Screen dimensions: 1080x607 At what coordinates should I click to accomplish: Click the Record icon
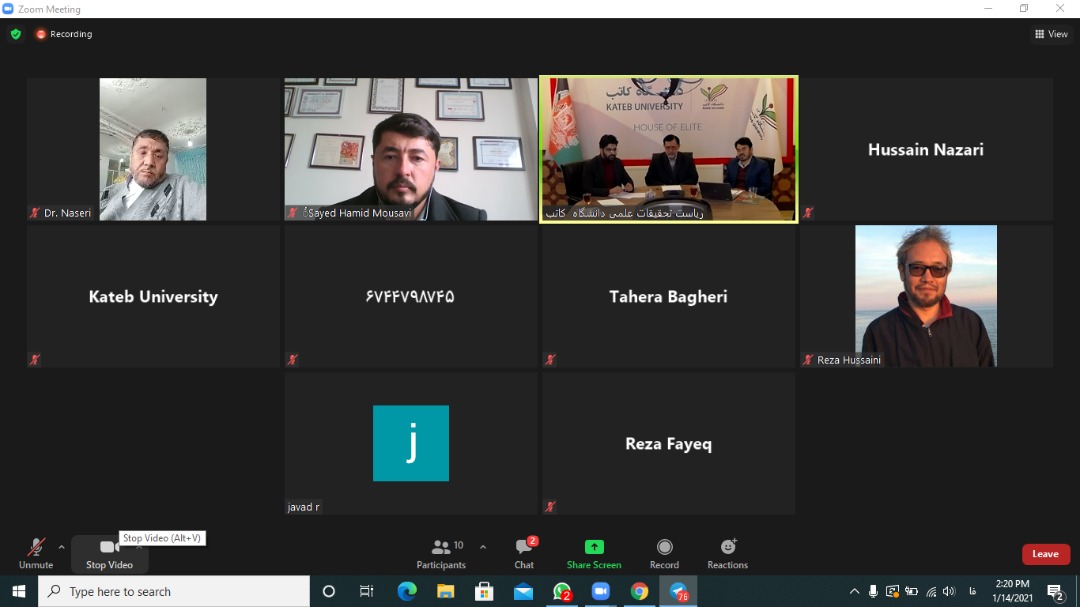(x=664, y=547)
